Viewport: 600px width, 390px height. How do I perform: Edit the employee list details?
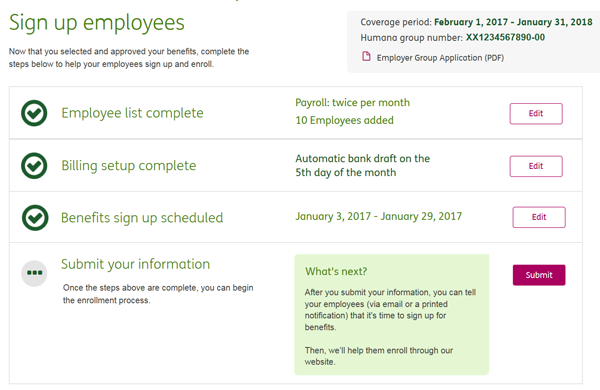(x=536, y=113)
